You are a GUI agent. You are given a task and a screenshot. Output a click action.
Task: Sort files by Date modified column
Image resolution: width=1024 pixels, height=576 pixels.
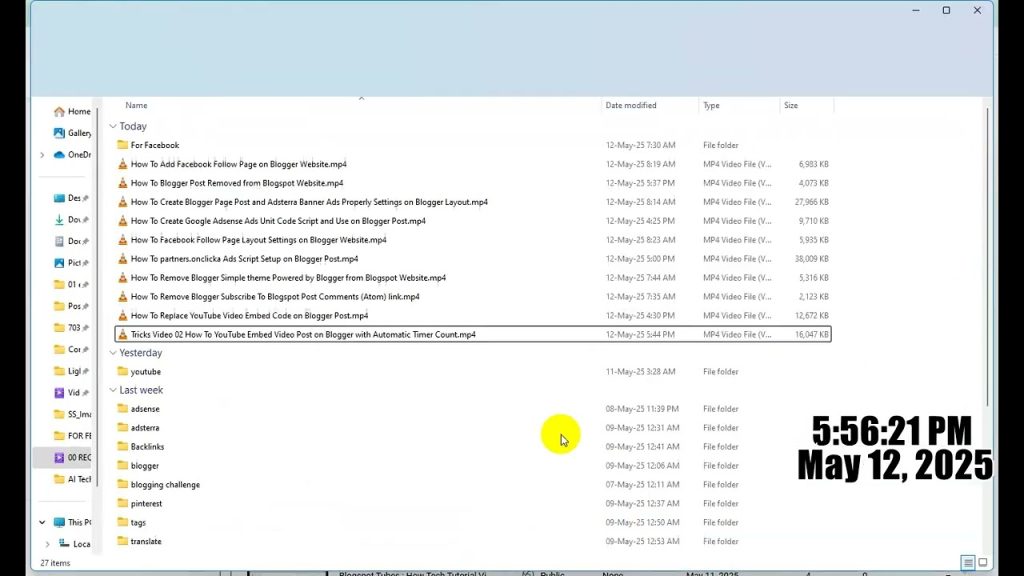631,105
